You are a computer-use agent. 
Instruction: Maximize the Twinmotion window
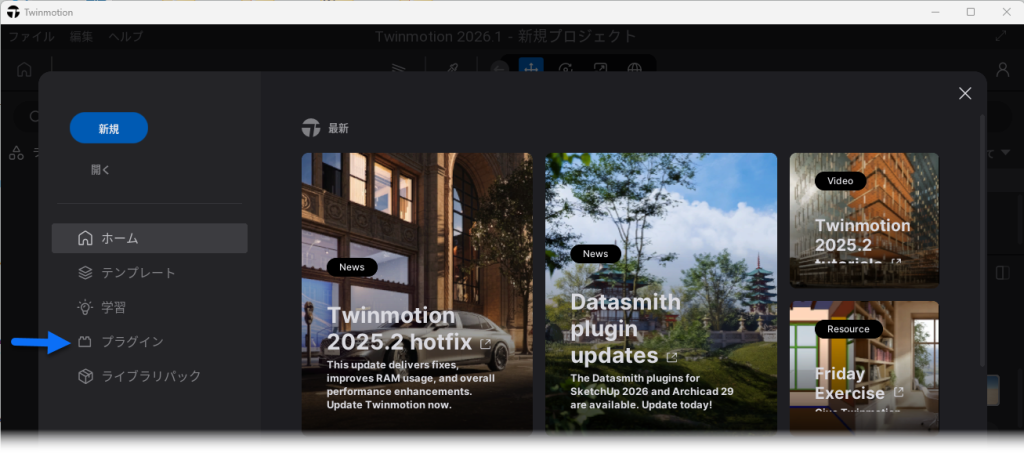click(970, 12)
